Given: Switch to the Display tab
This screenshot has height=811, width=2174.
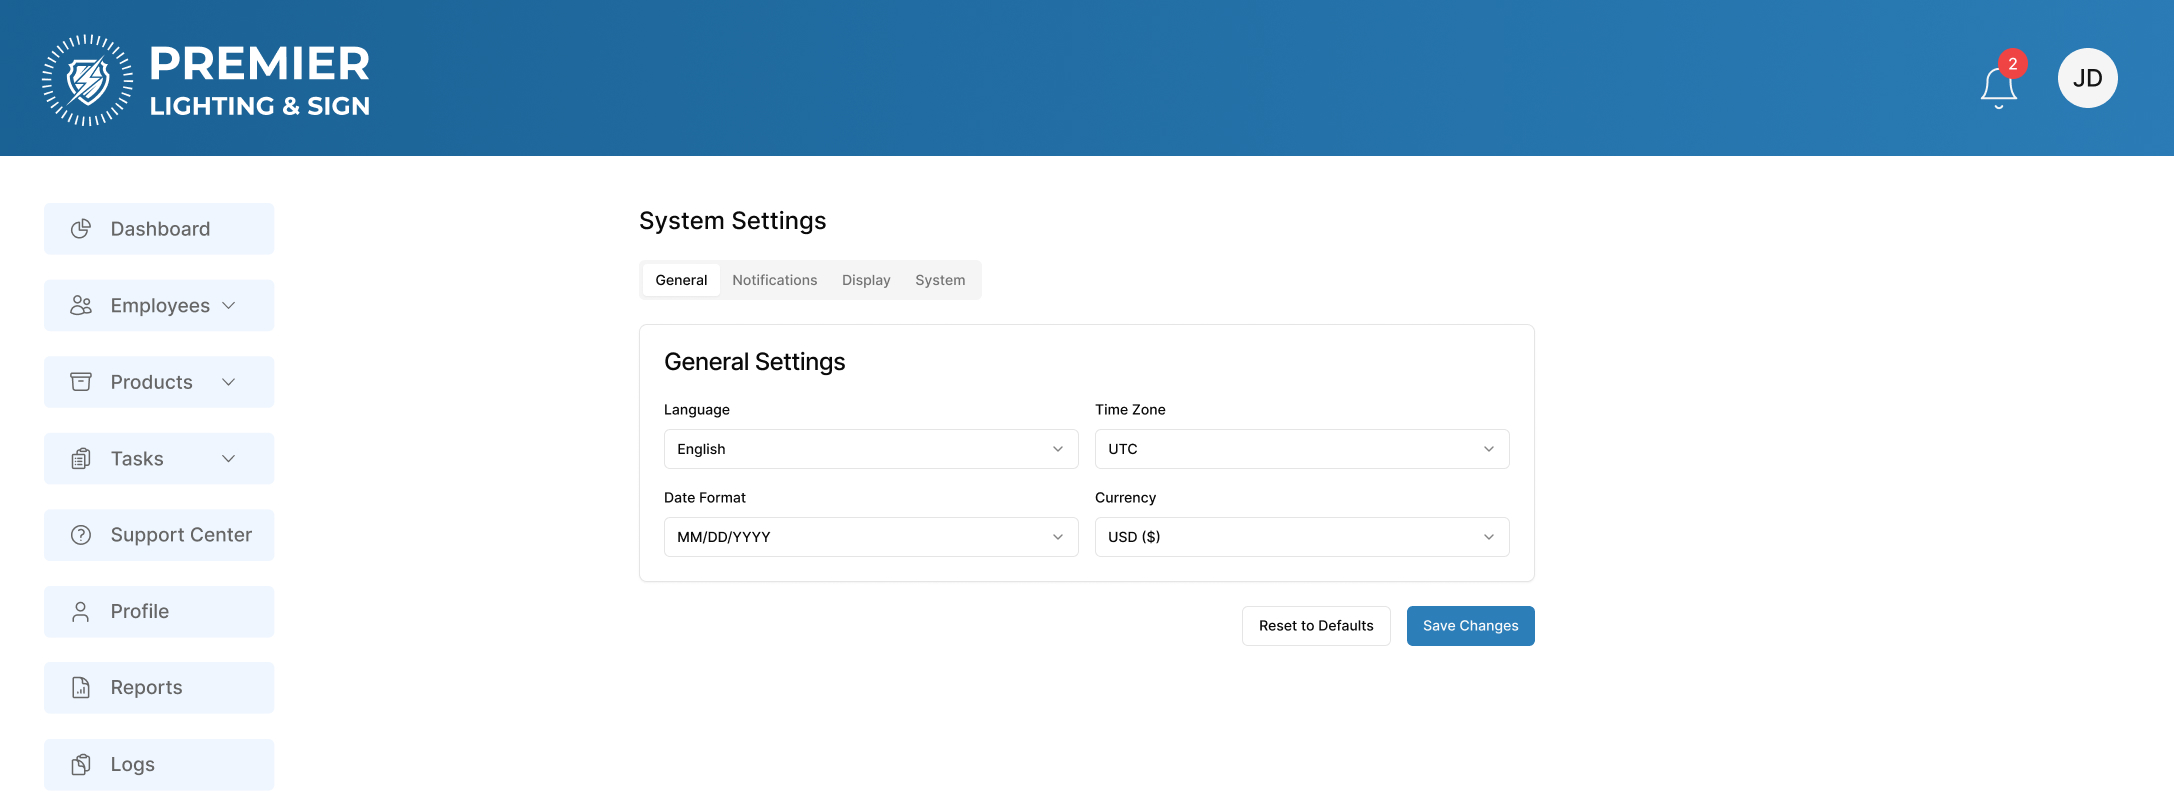Looking at the screenshot, I should [865, 280].
